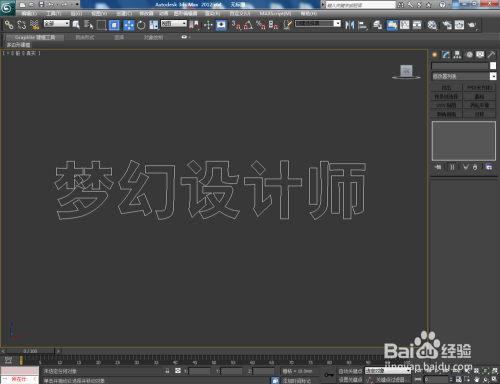The height and width of the screenshot is (384, 500).
Task: Activate the Select and Scale tool
Action: tap(154, 25)
